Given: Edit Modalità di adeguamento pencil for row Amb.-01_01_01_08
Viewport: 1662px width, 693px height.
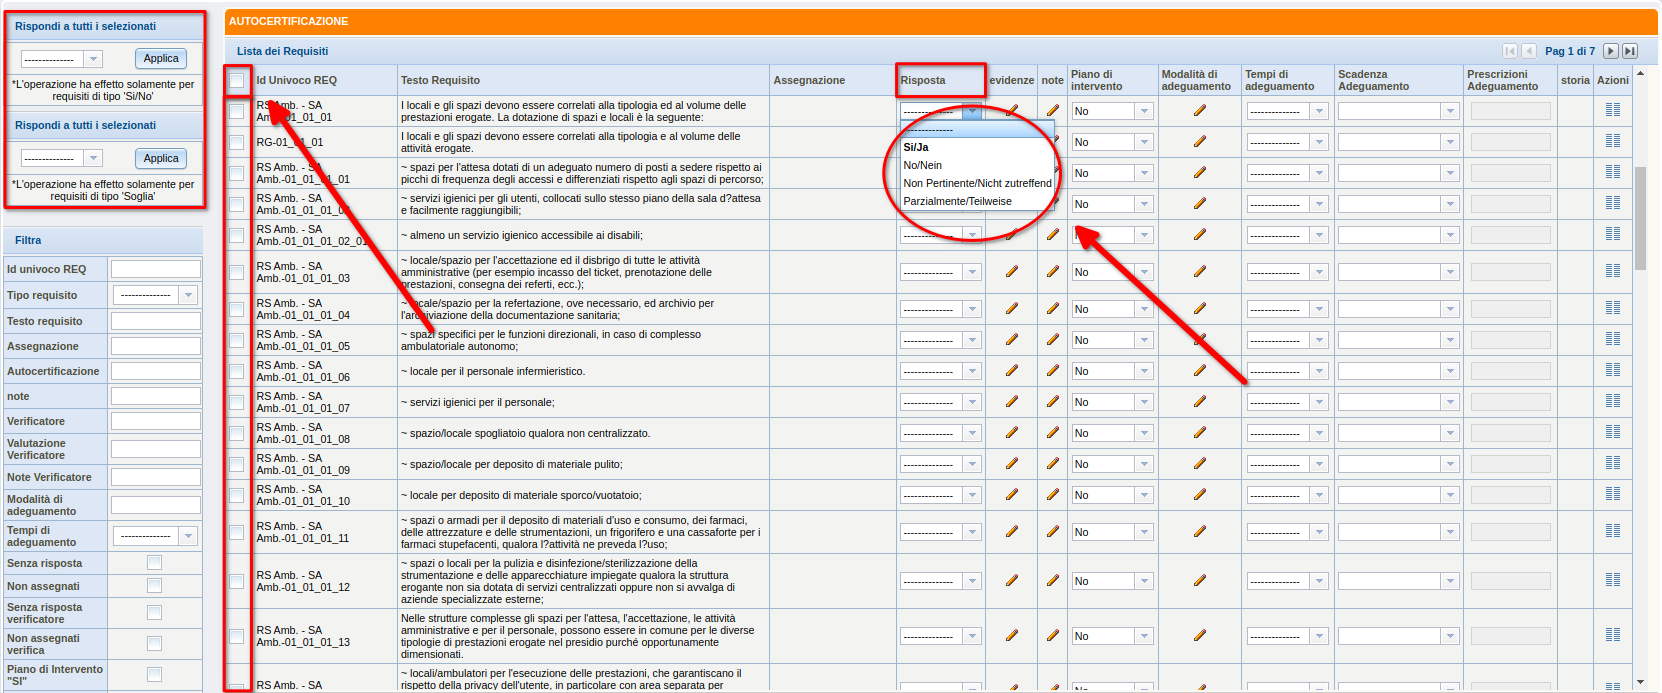Looking at the screenshot, I should (x=1200, y=432).
